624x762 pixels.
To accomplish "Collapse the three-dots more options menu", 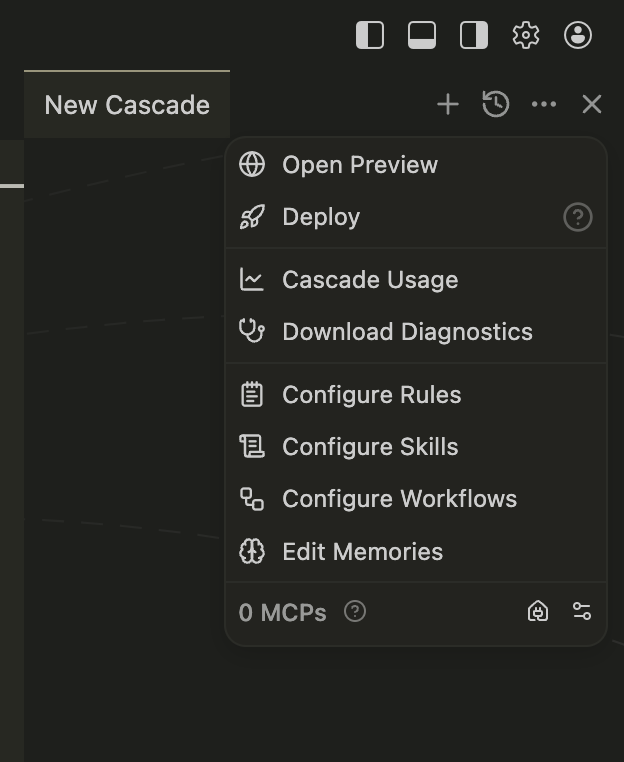I will 544,104.
